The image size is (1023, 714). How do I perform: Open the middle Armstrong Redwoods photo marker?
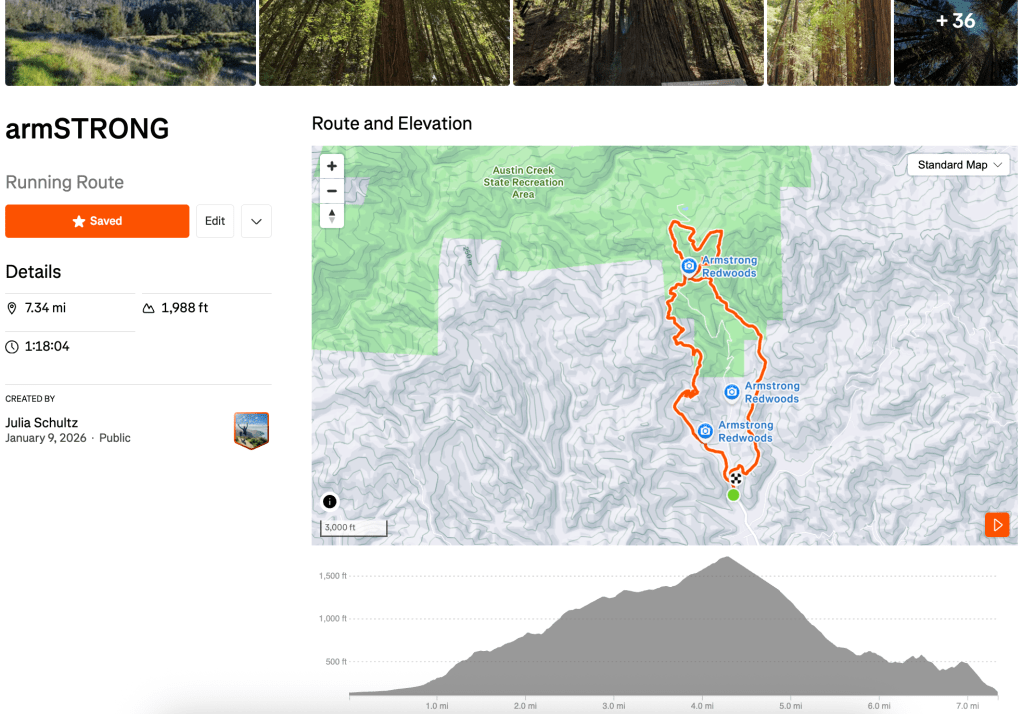pyautogui.click(x=732, y=392)
